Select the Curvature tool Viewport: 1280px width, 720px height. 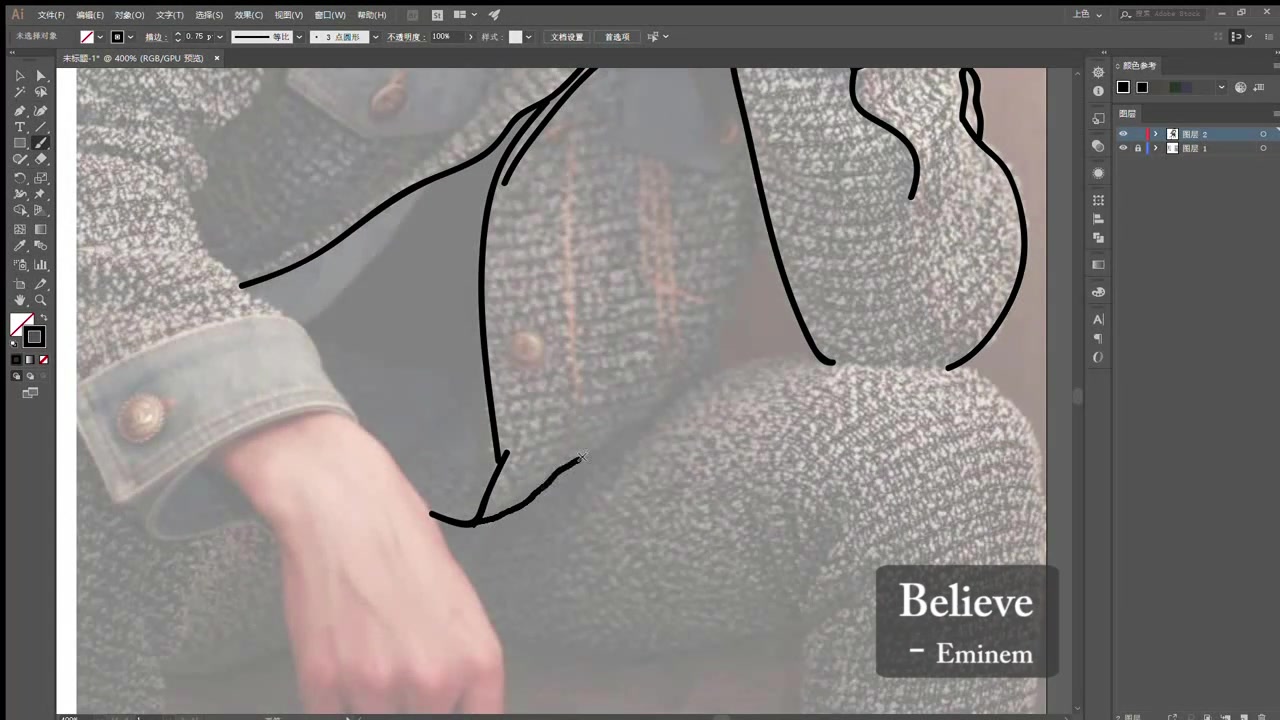pyautogui.click(x=41, y=110)
